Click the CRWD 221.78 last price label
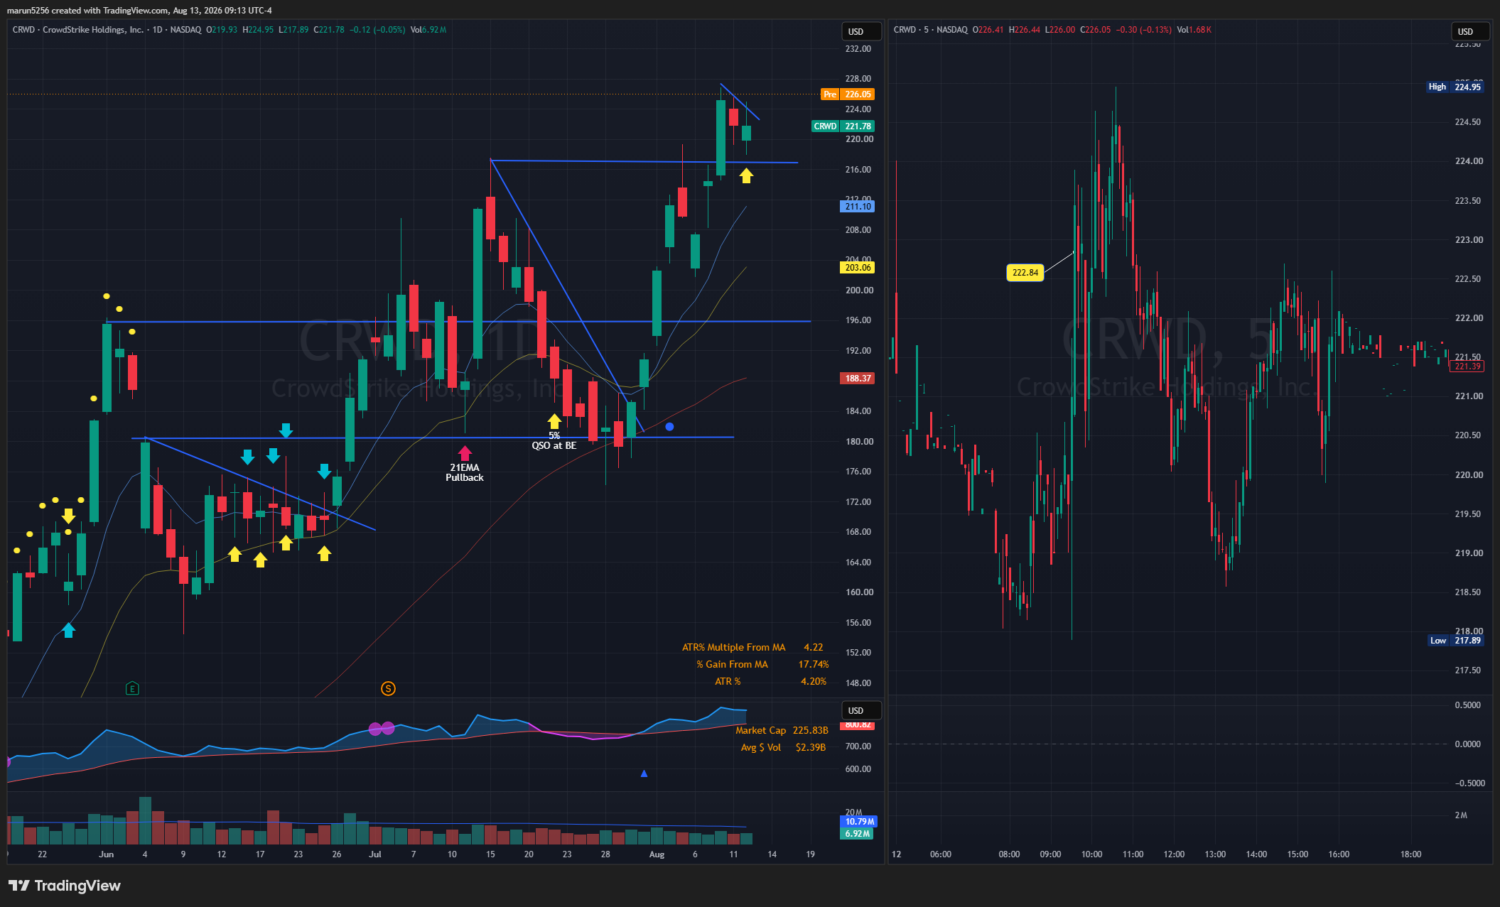 (843, 126)
